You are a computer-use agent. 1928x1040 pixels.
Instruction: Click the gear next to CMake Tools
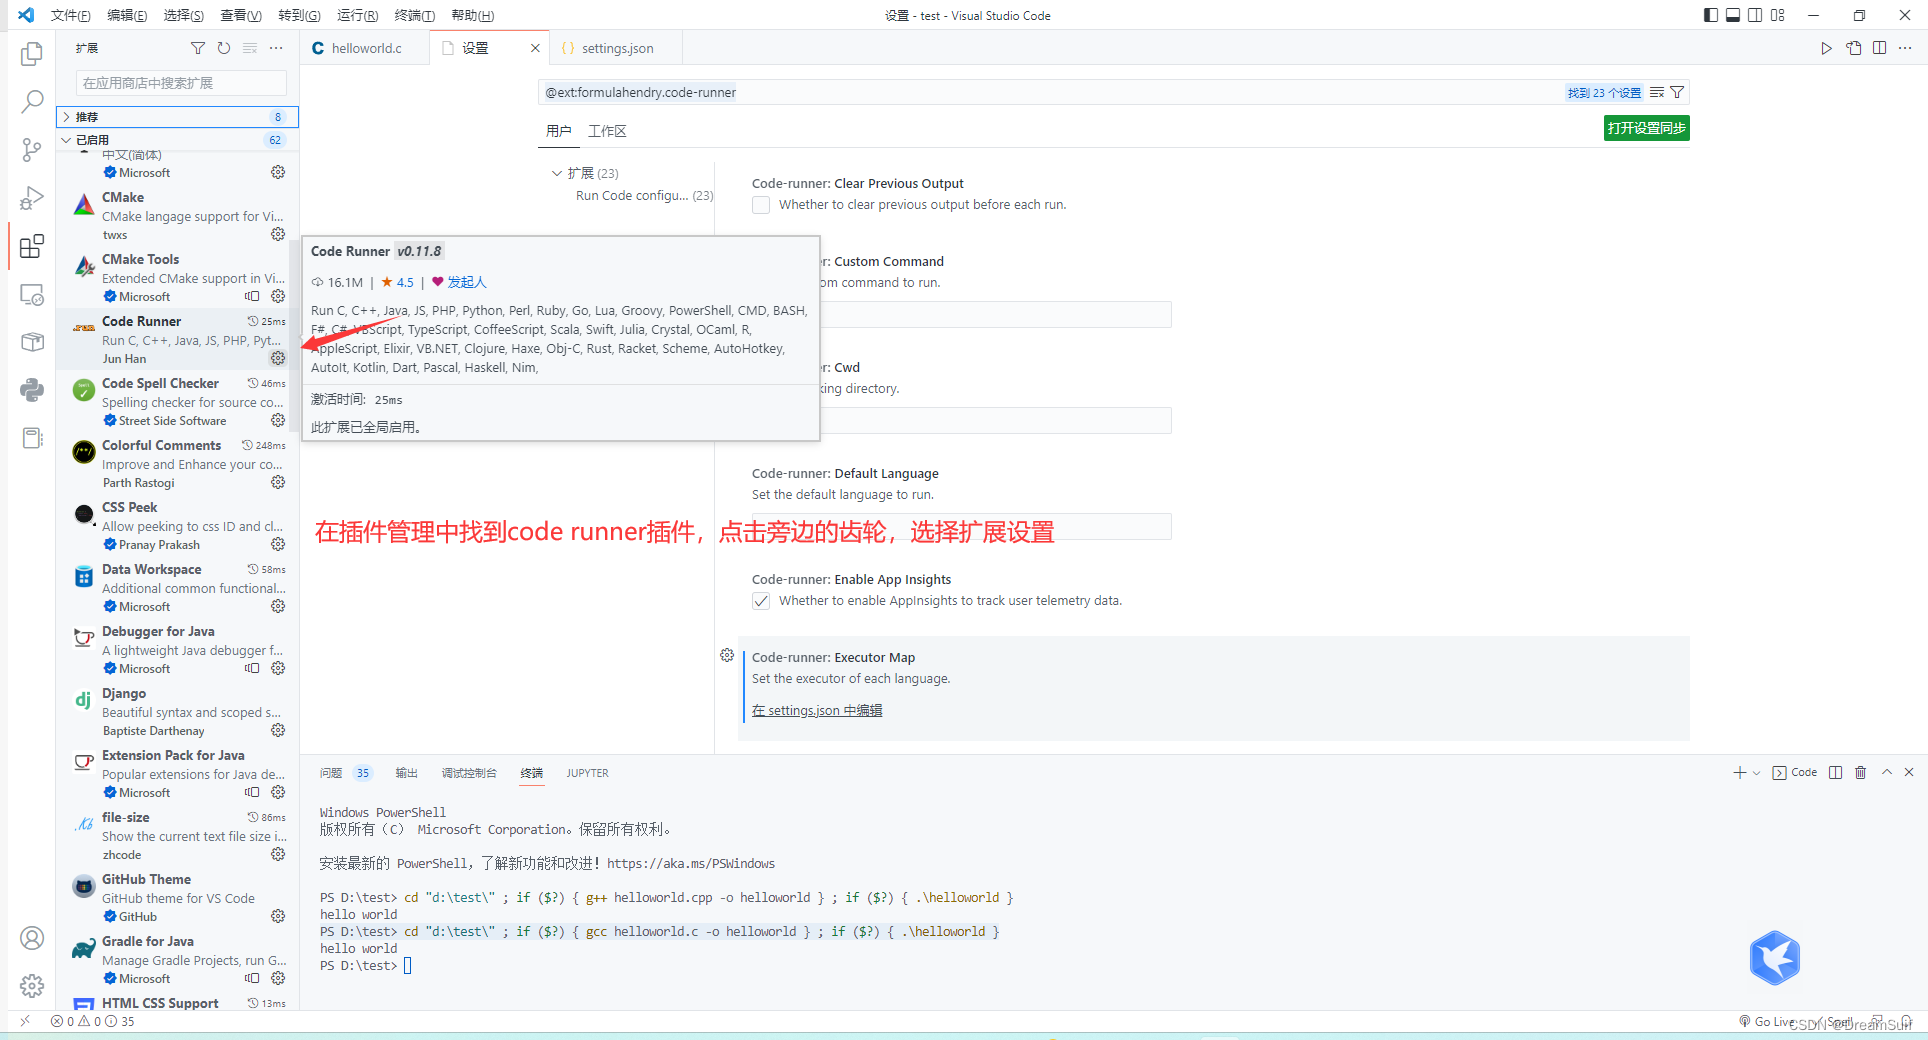(x=278, y=296)
